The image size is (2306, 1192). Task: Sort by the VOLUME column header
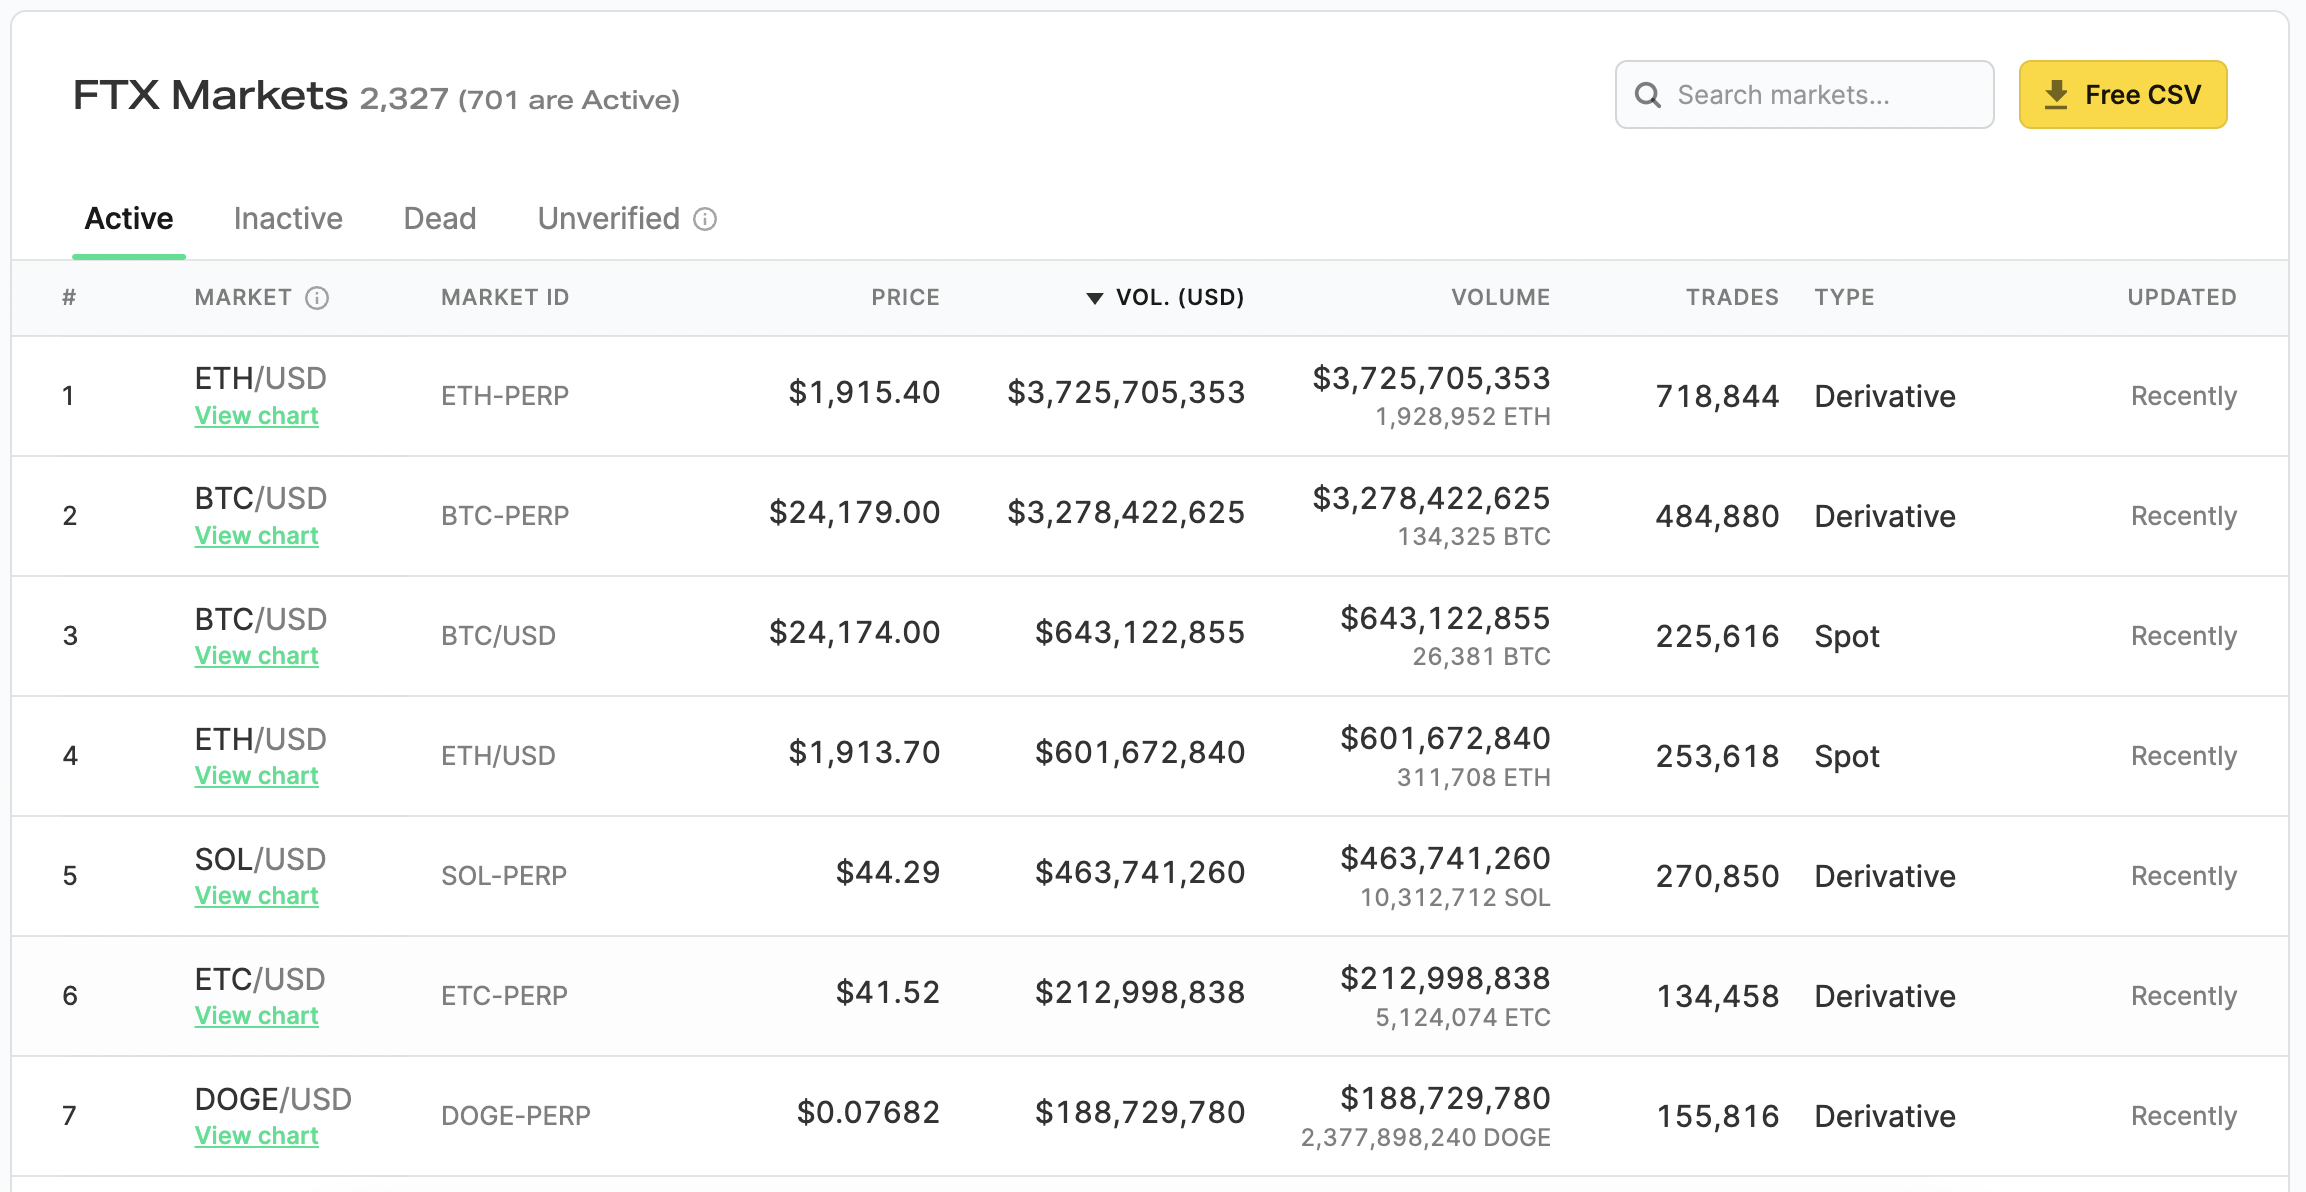pos(1501,298)
